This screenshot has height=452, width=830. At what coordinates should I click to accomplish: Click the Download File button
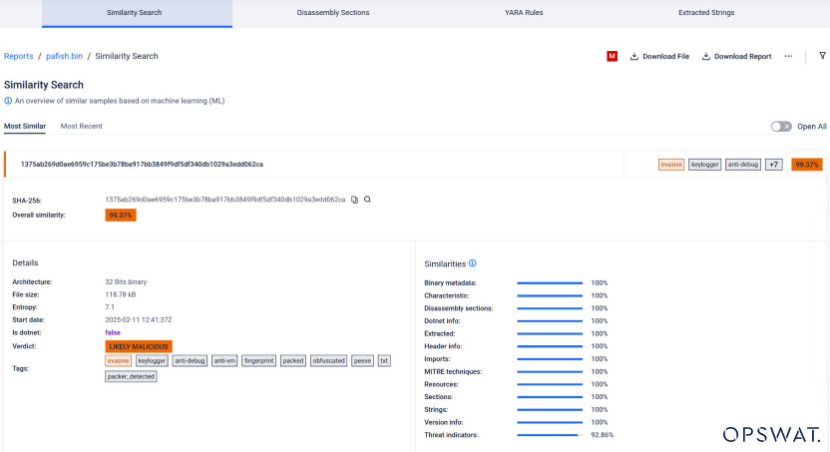point(660,56)
